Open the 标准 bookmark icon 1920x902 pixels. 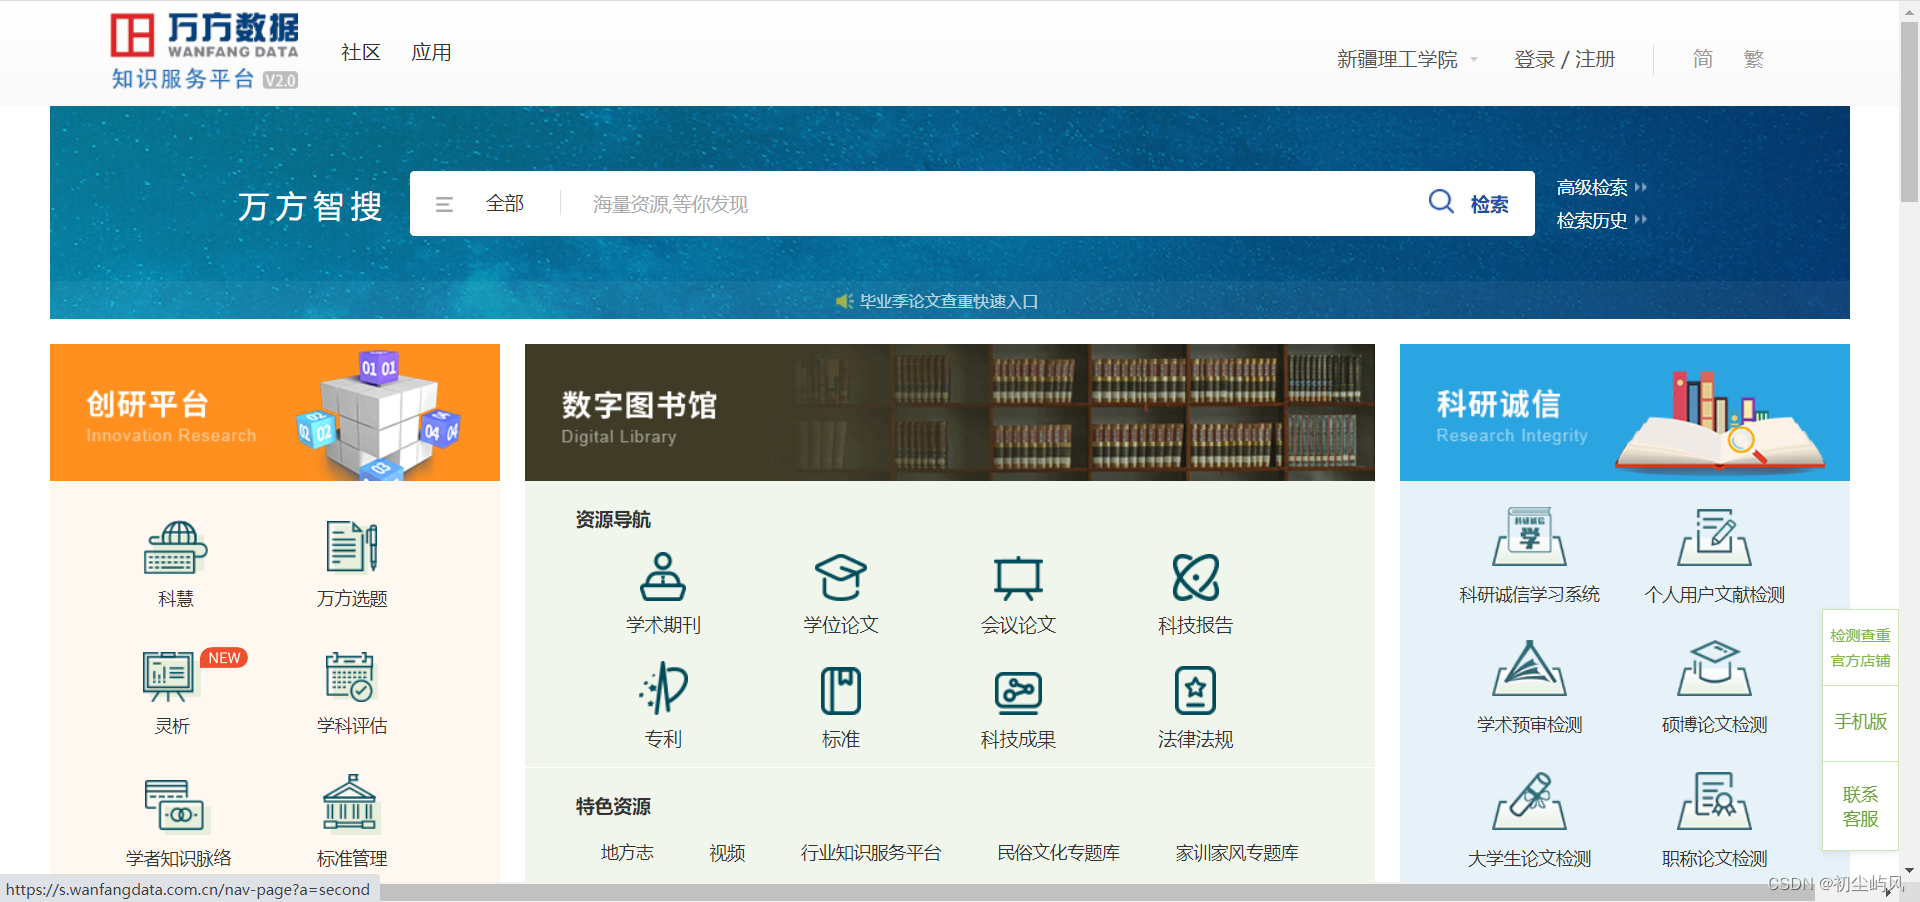click(841, 691)
